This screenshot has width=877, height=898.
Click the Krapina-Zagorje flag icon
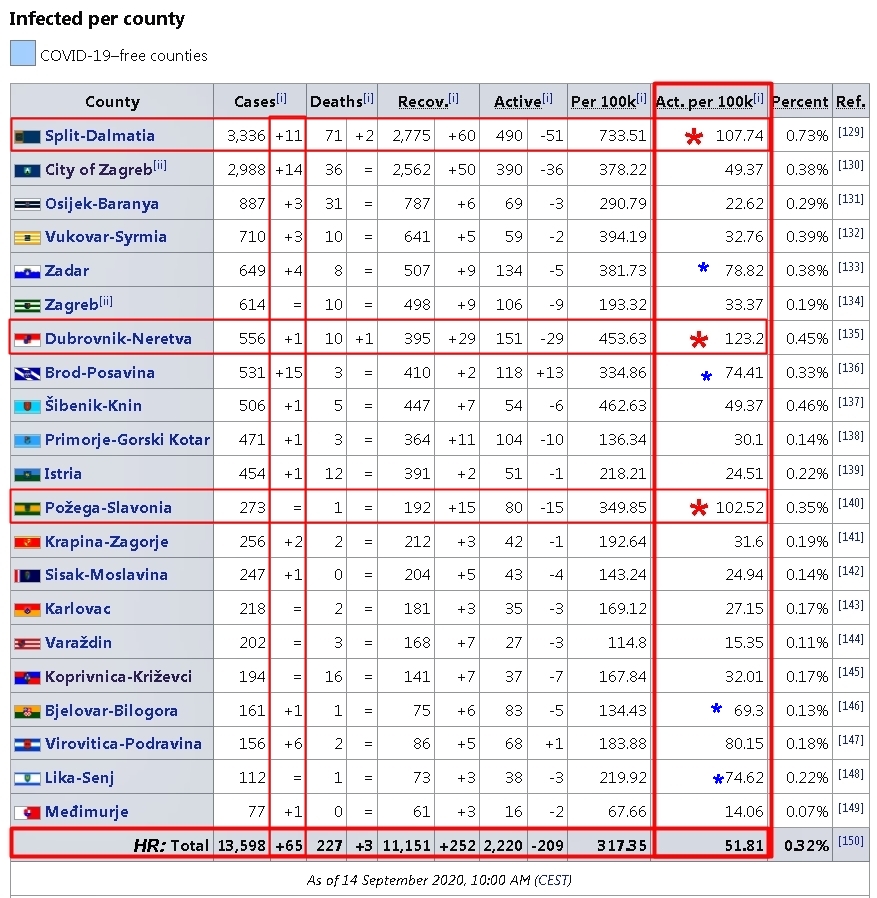pyautogui.click(x=27, y=542)
